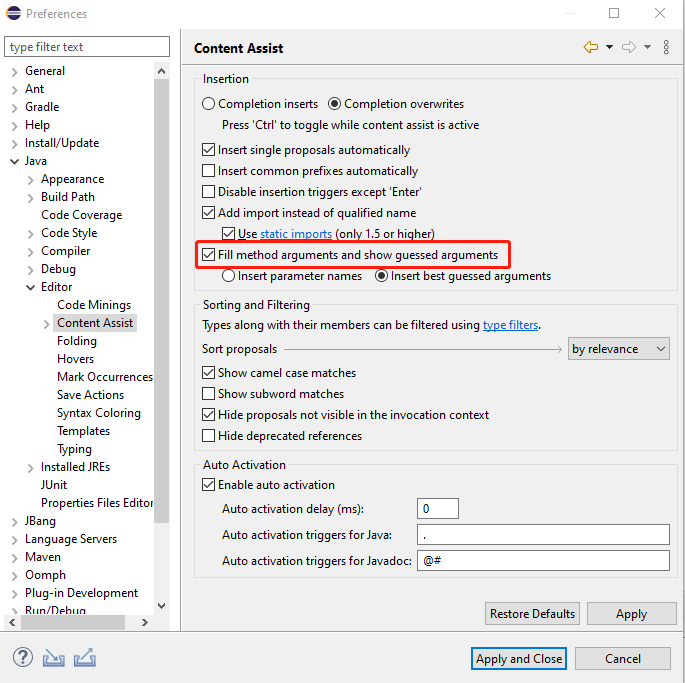
Task: Select Code Minings tree item
Action: [94, 305]
